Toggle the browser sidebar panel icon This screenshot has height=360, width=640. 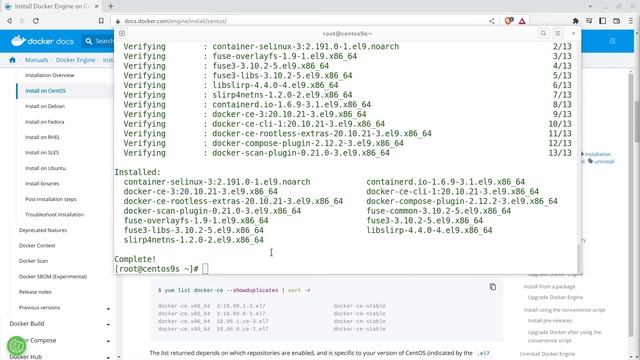[x=602, y=21]
